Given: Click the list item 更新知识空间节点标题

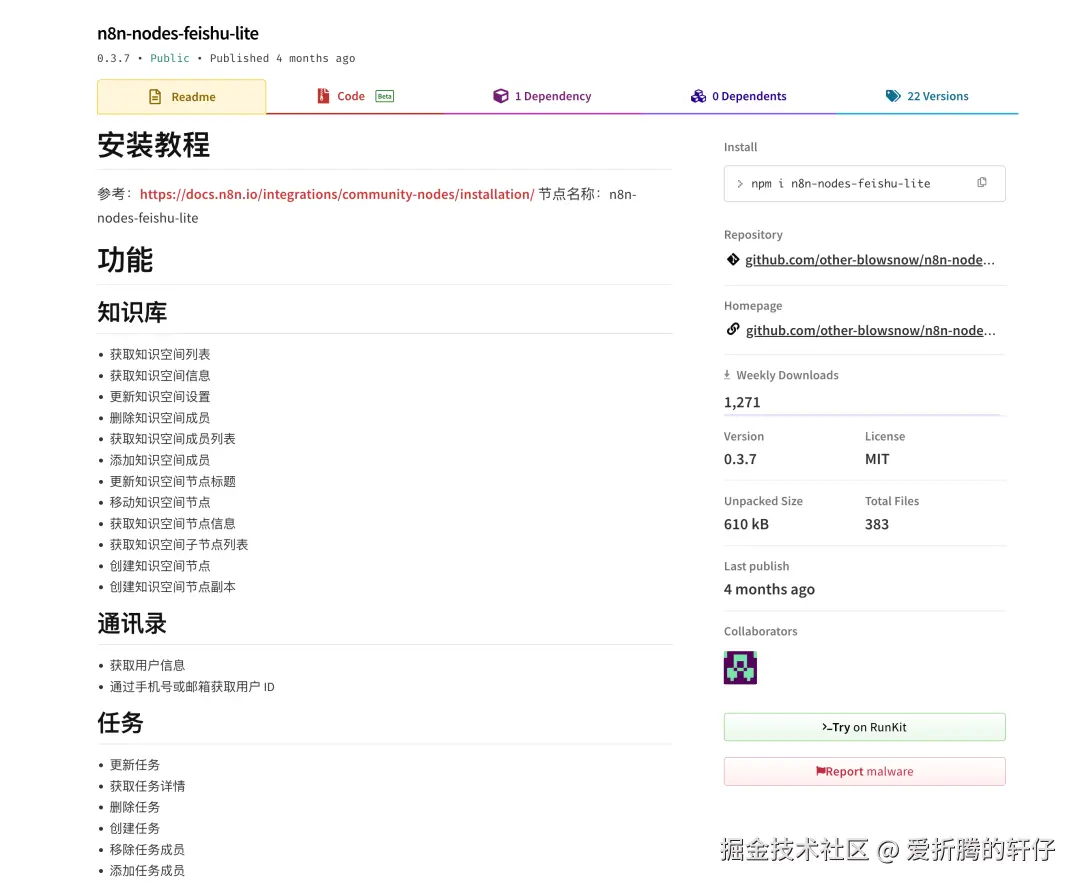Looking at the screenshot, I should tap(172, 482).
